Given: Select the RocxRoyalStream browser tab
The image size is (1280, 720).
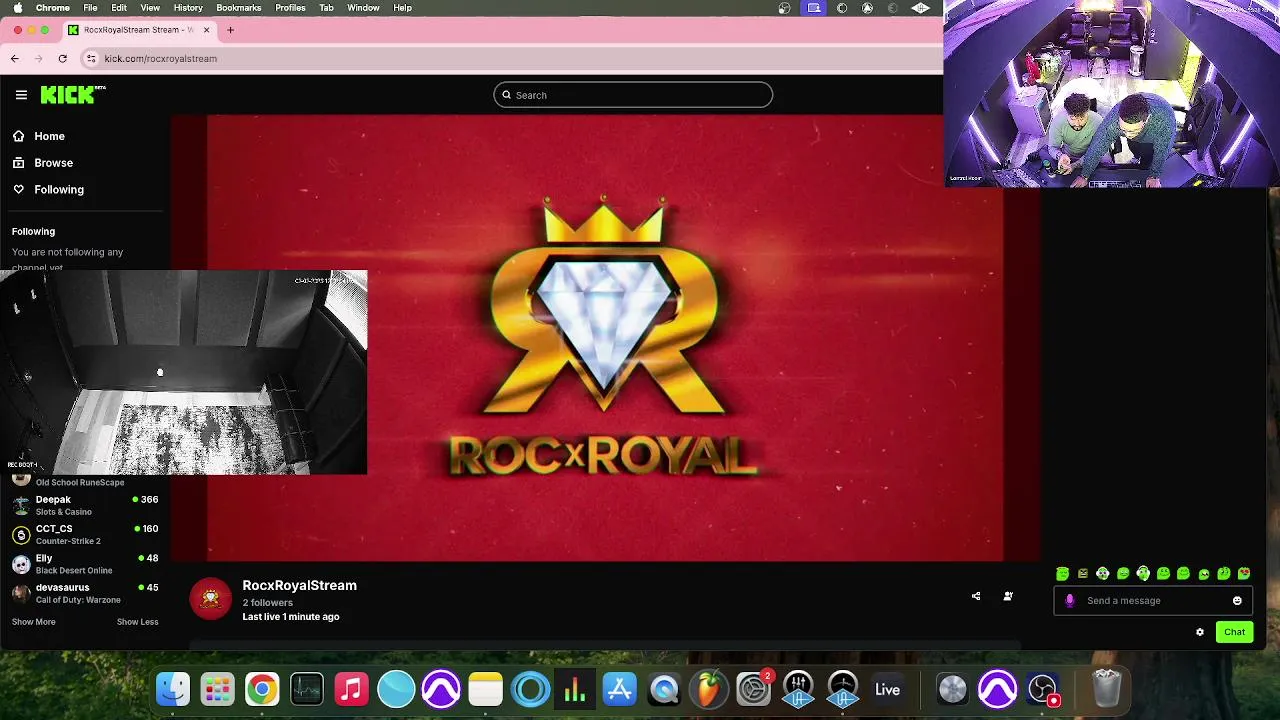Looking at the screenshot, I should tap(138, 30).
